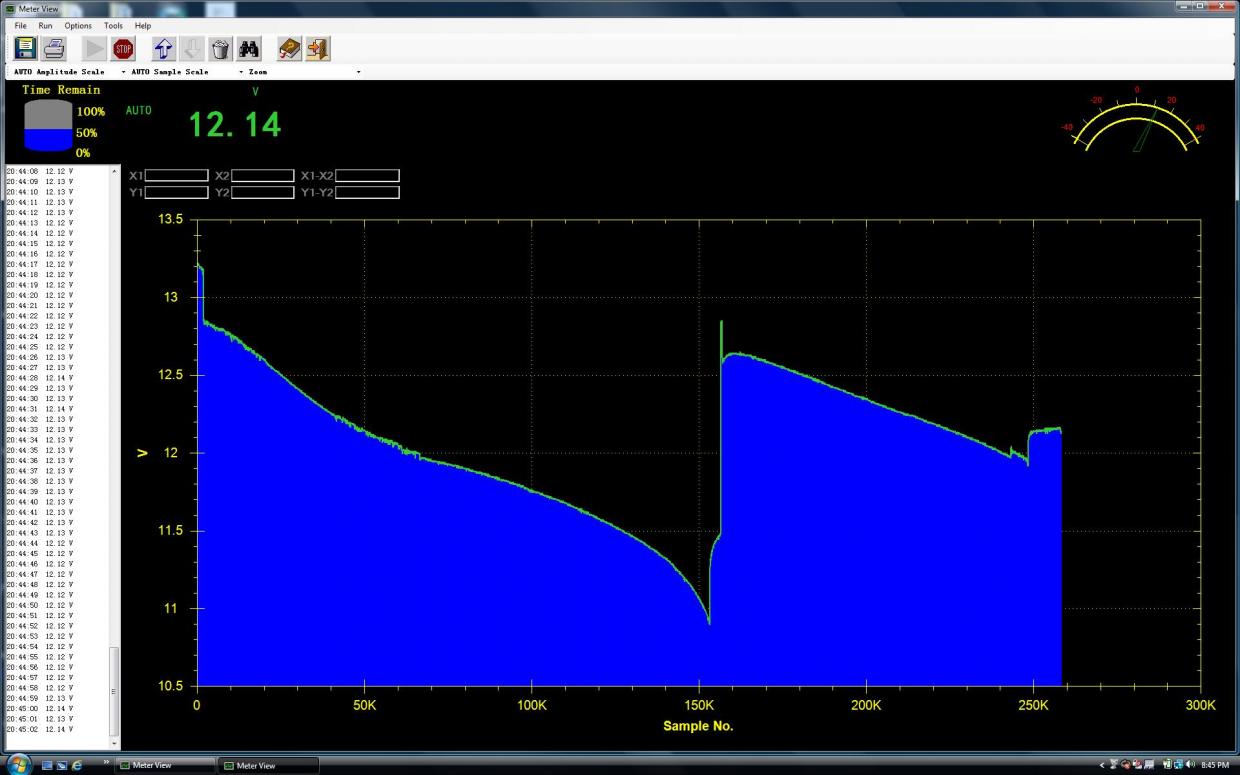Viewport: 1240px width, 775px height.
Task: Select log entry 20:44:31 12.14 V
Action: [x=40, y=409]
